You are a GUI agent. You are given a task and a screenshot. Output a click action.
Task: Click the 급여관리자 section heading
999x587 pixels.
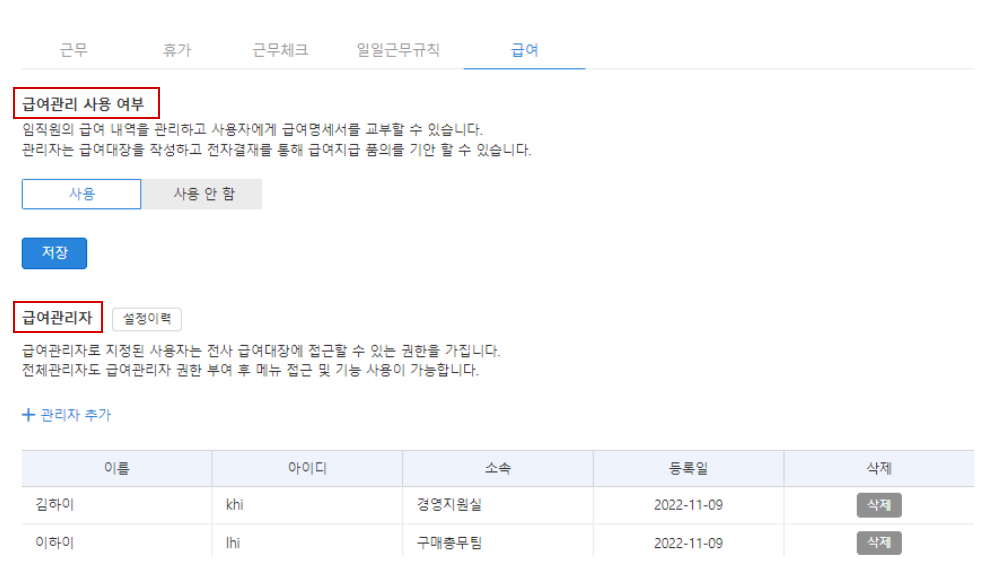pyautogui.click(x=57, y=317)
